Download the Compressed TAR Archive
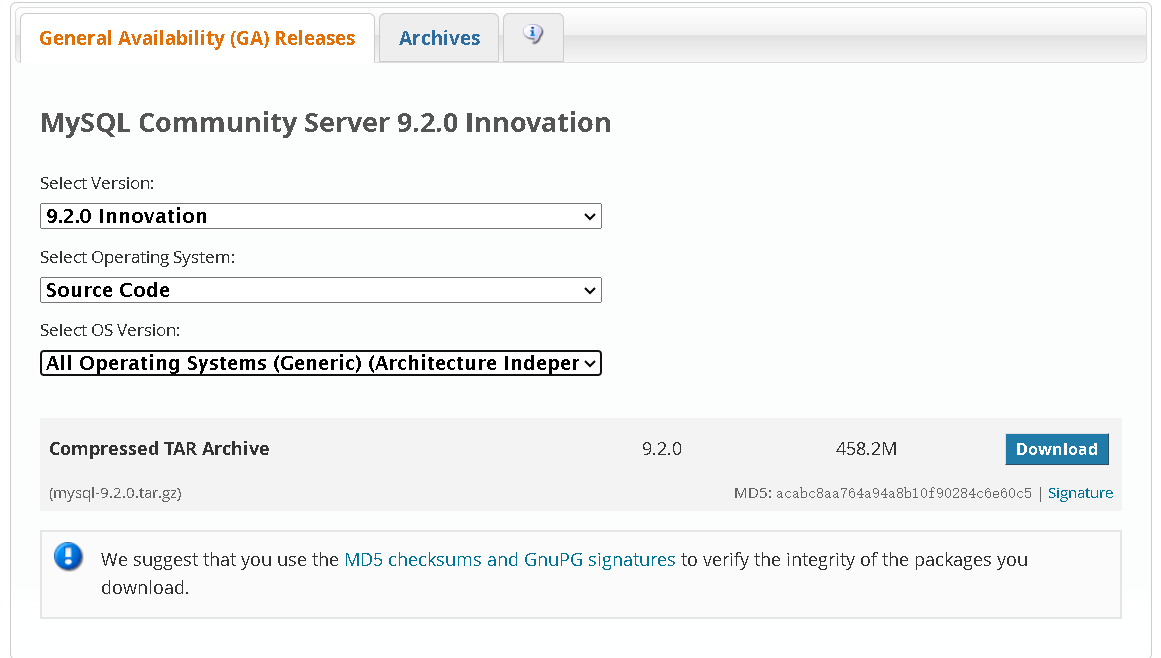This screenshot has height=658, width=1161. (x=1057, y=449)
